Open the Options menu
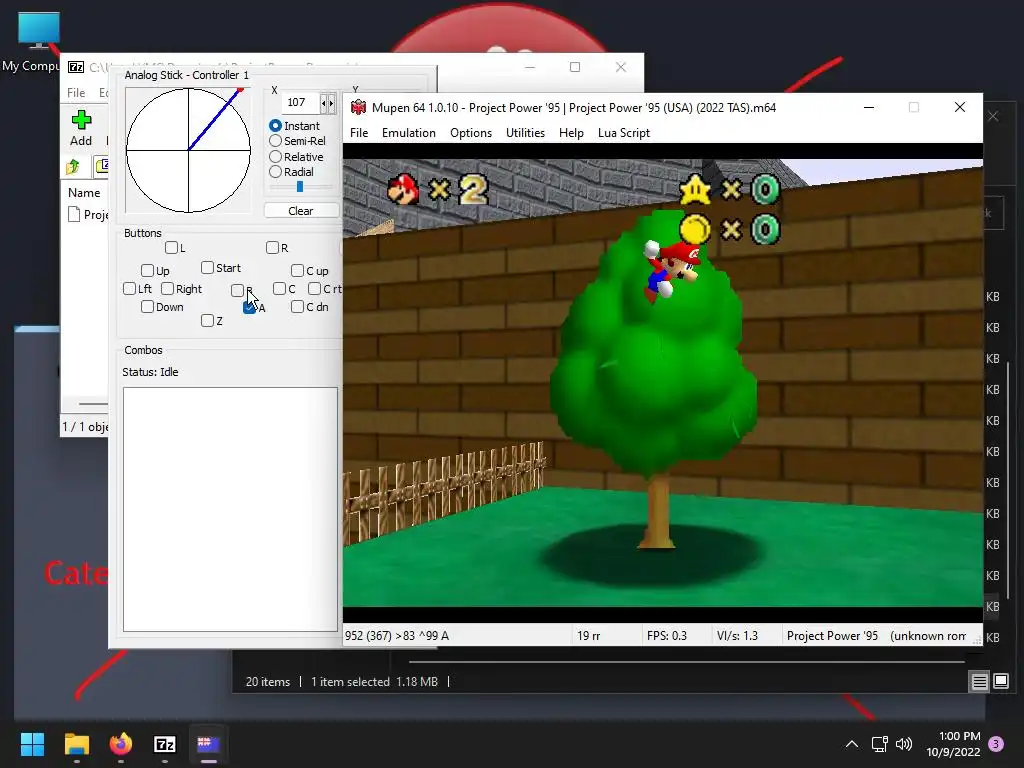 (x=471, y=133)
